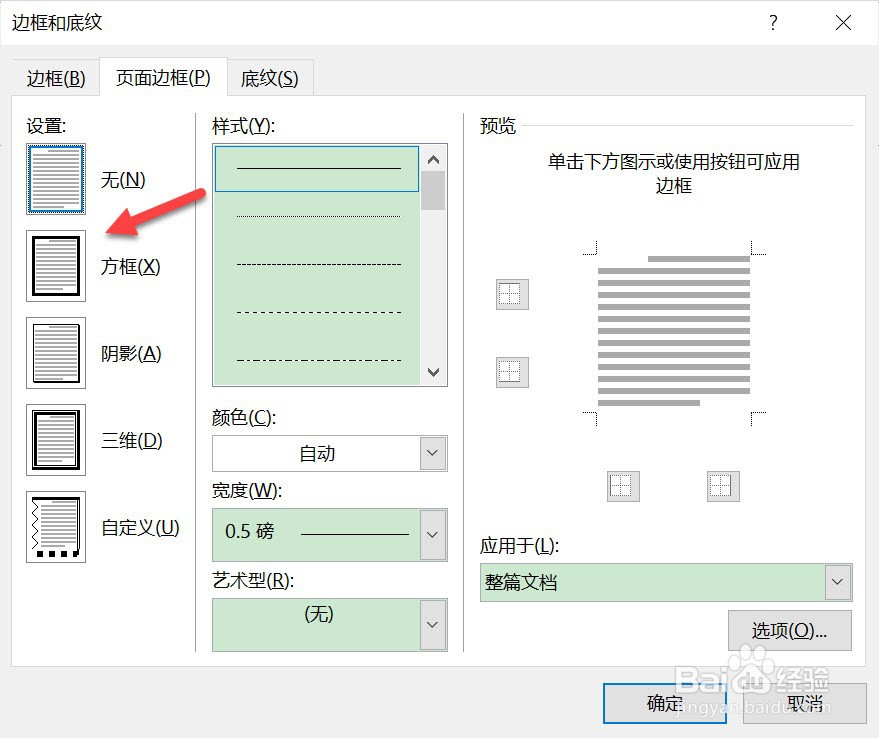
Task: Toggle the left border button under preview
Action: point(623,486)
